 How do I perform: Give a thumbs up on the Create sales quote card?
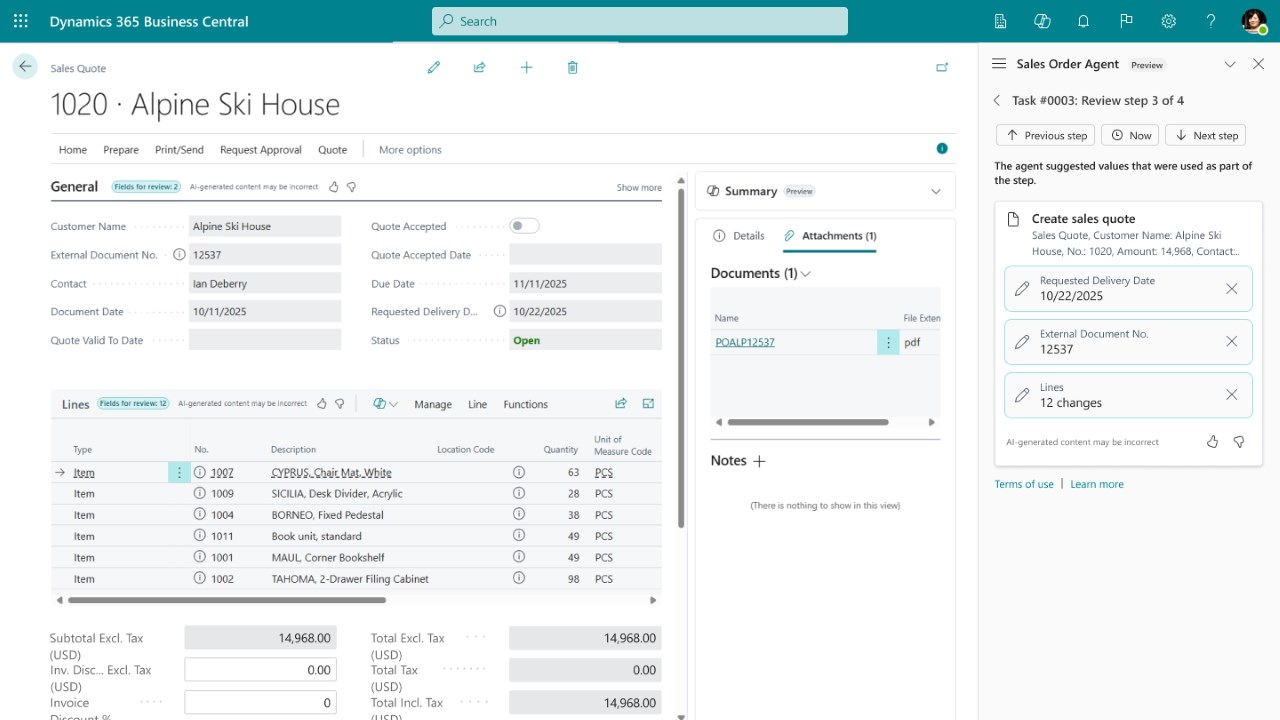(1213, 441)
